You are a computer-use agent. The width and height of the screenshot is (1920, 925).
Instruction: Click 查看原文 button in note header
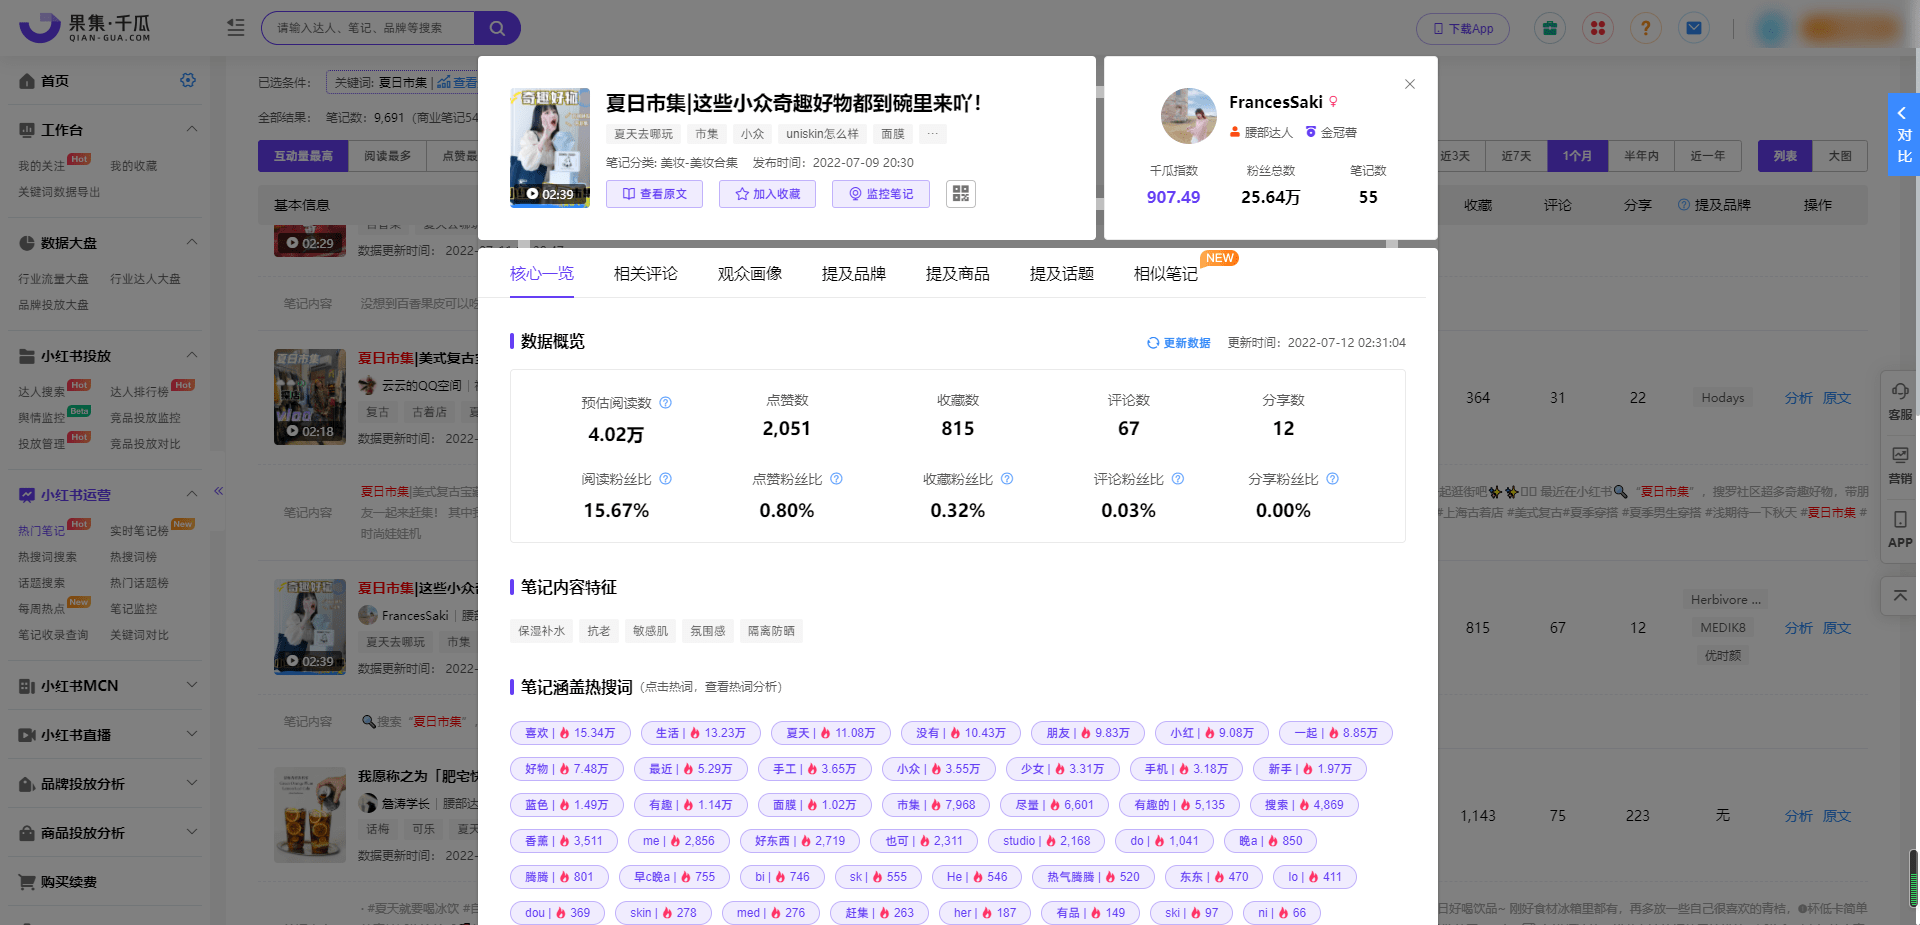point(654,194)
